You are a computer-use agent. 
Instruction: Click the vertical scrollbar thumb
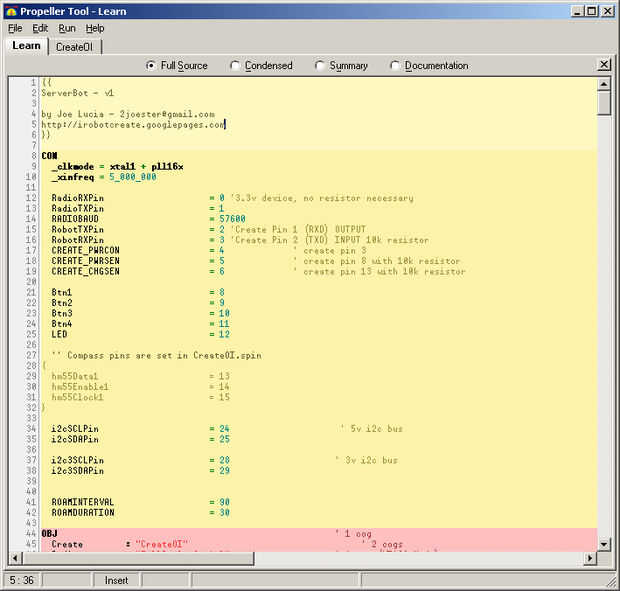coord(604,104)
